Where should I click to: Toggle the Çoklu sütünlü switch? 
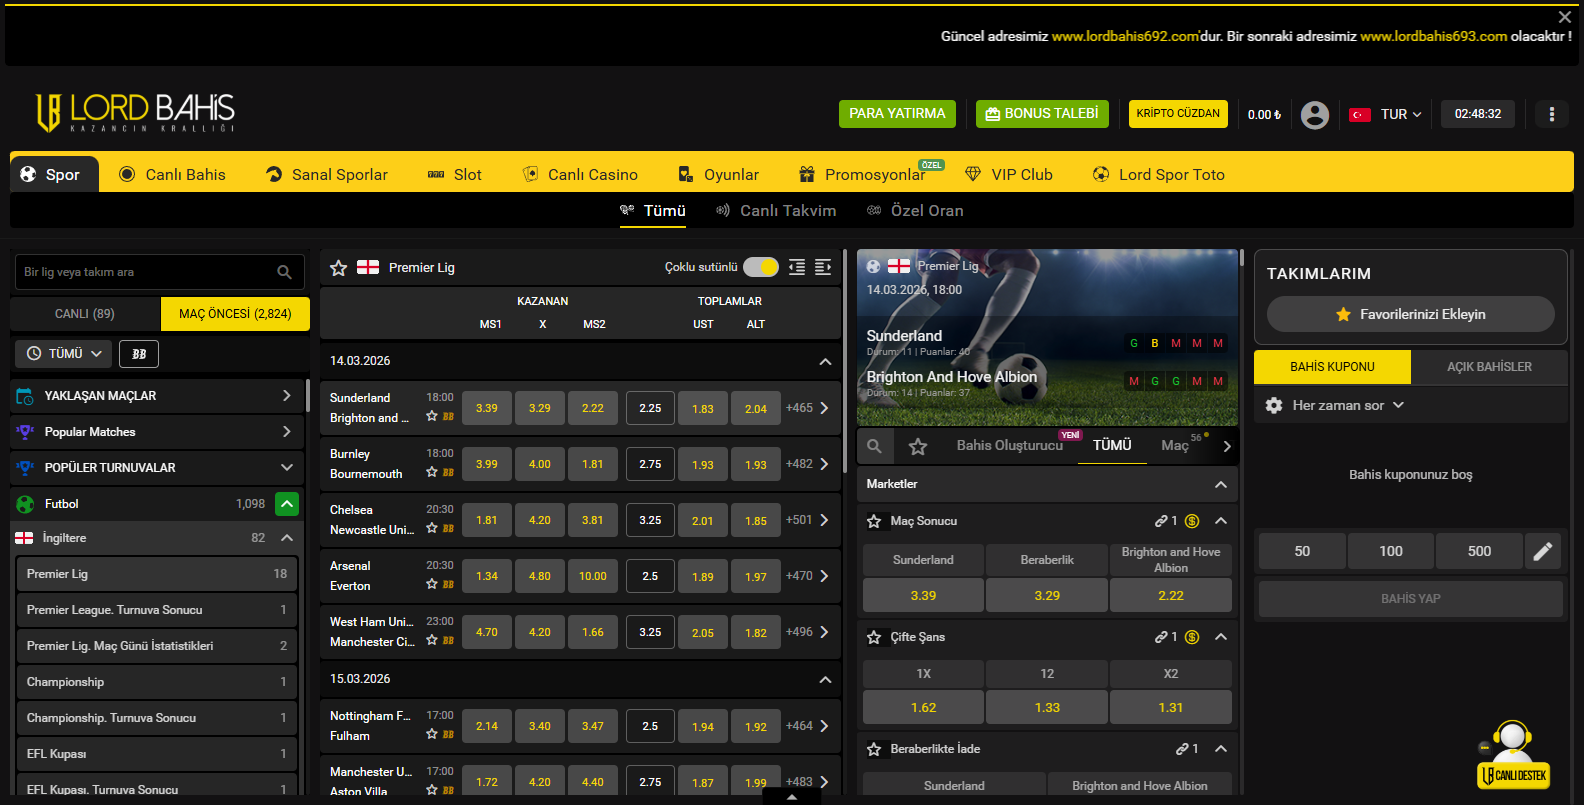(x=761, y=267)
